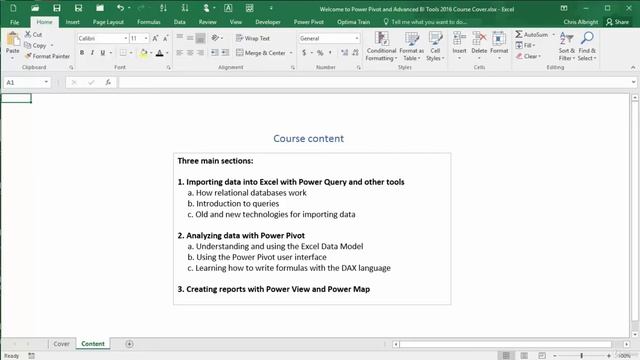Toggle Italic formatting

pos(92,53)
